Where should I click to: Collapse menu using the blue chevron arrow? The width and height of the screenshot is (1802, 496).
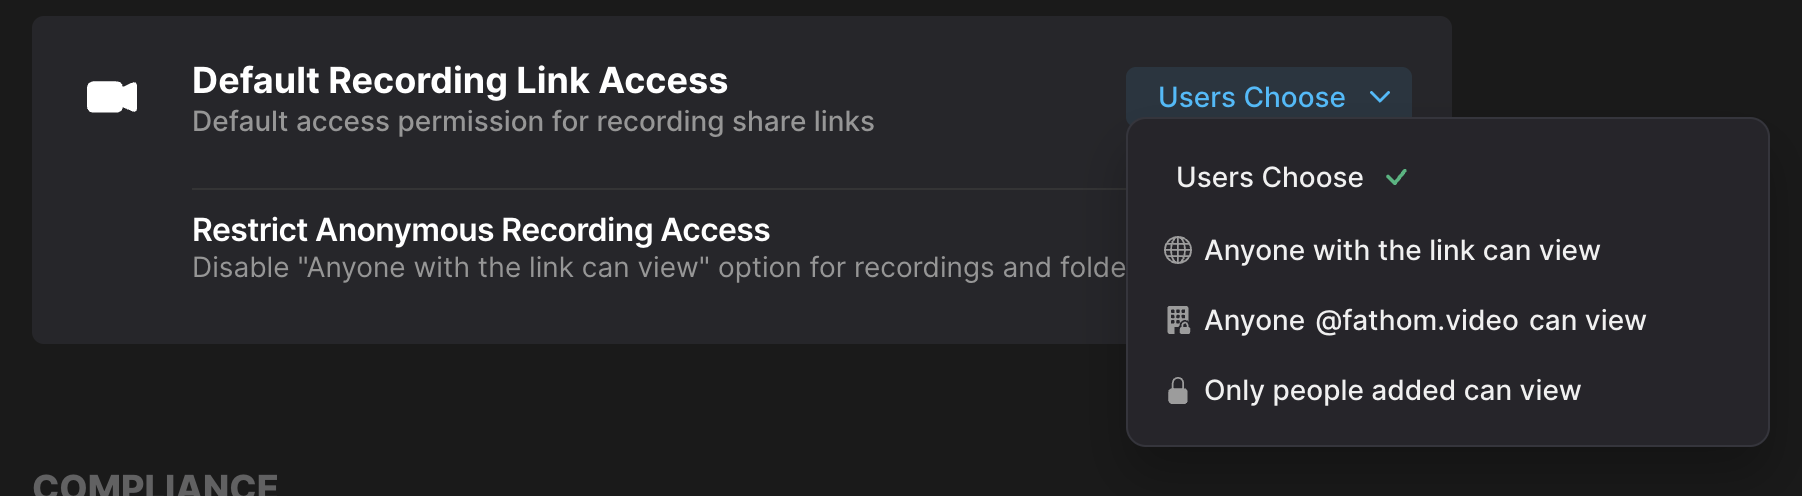[1380, 97]
